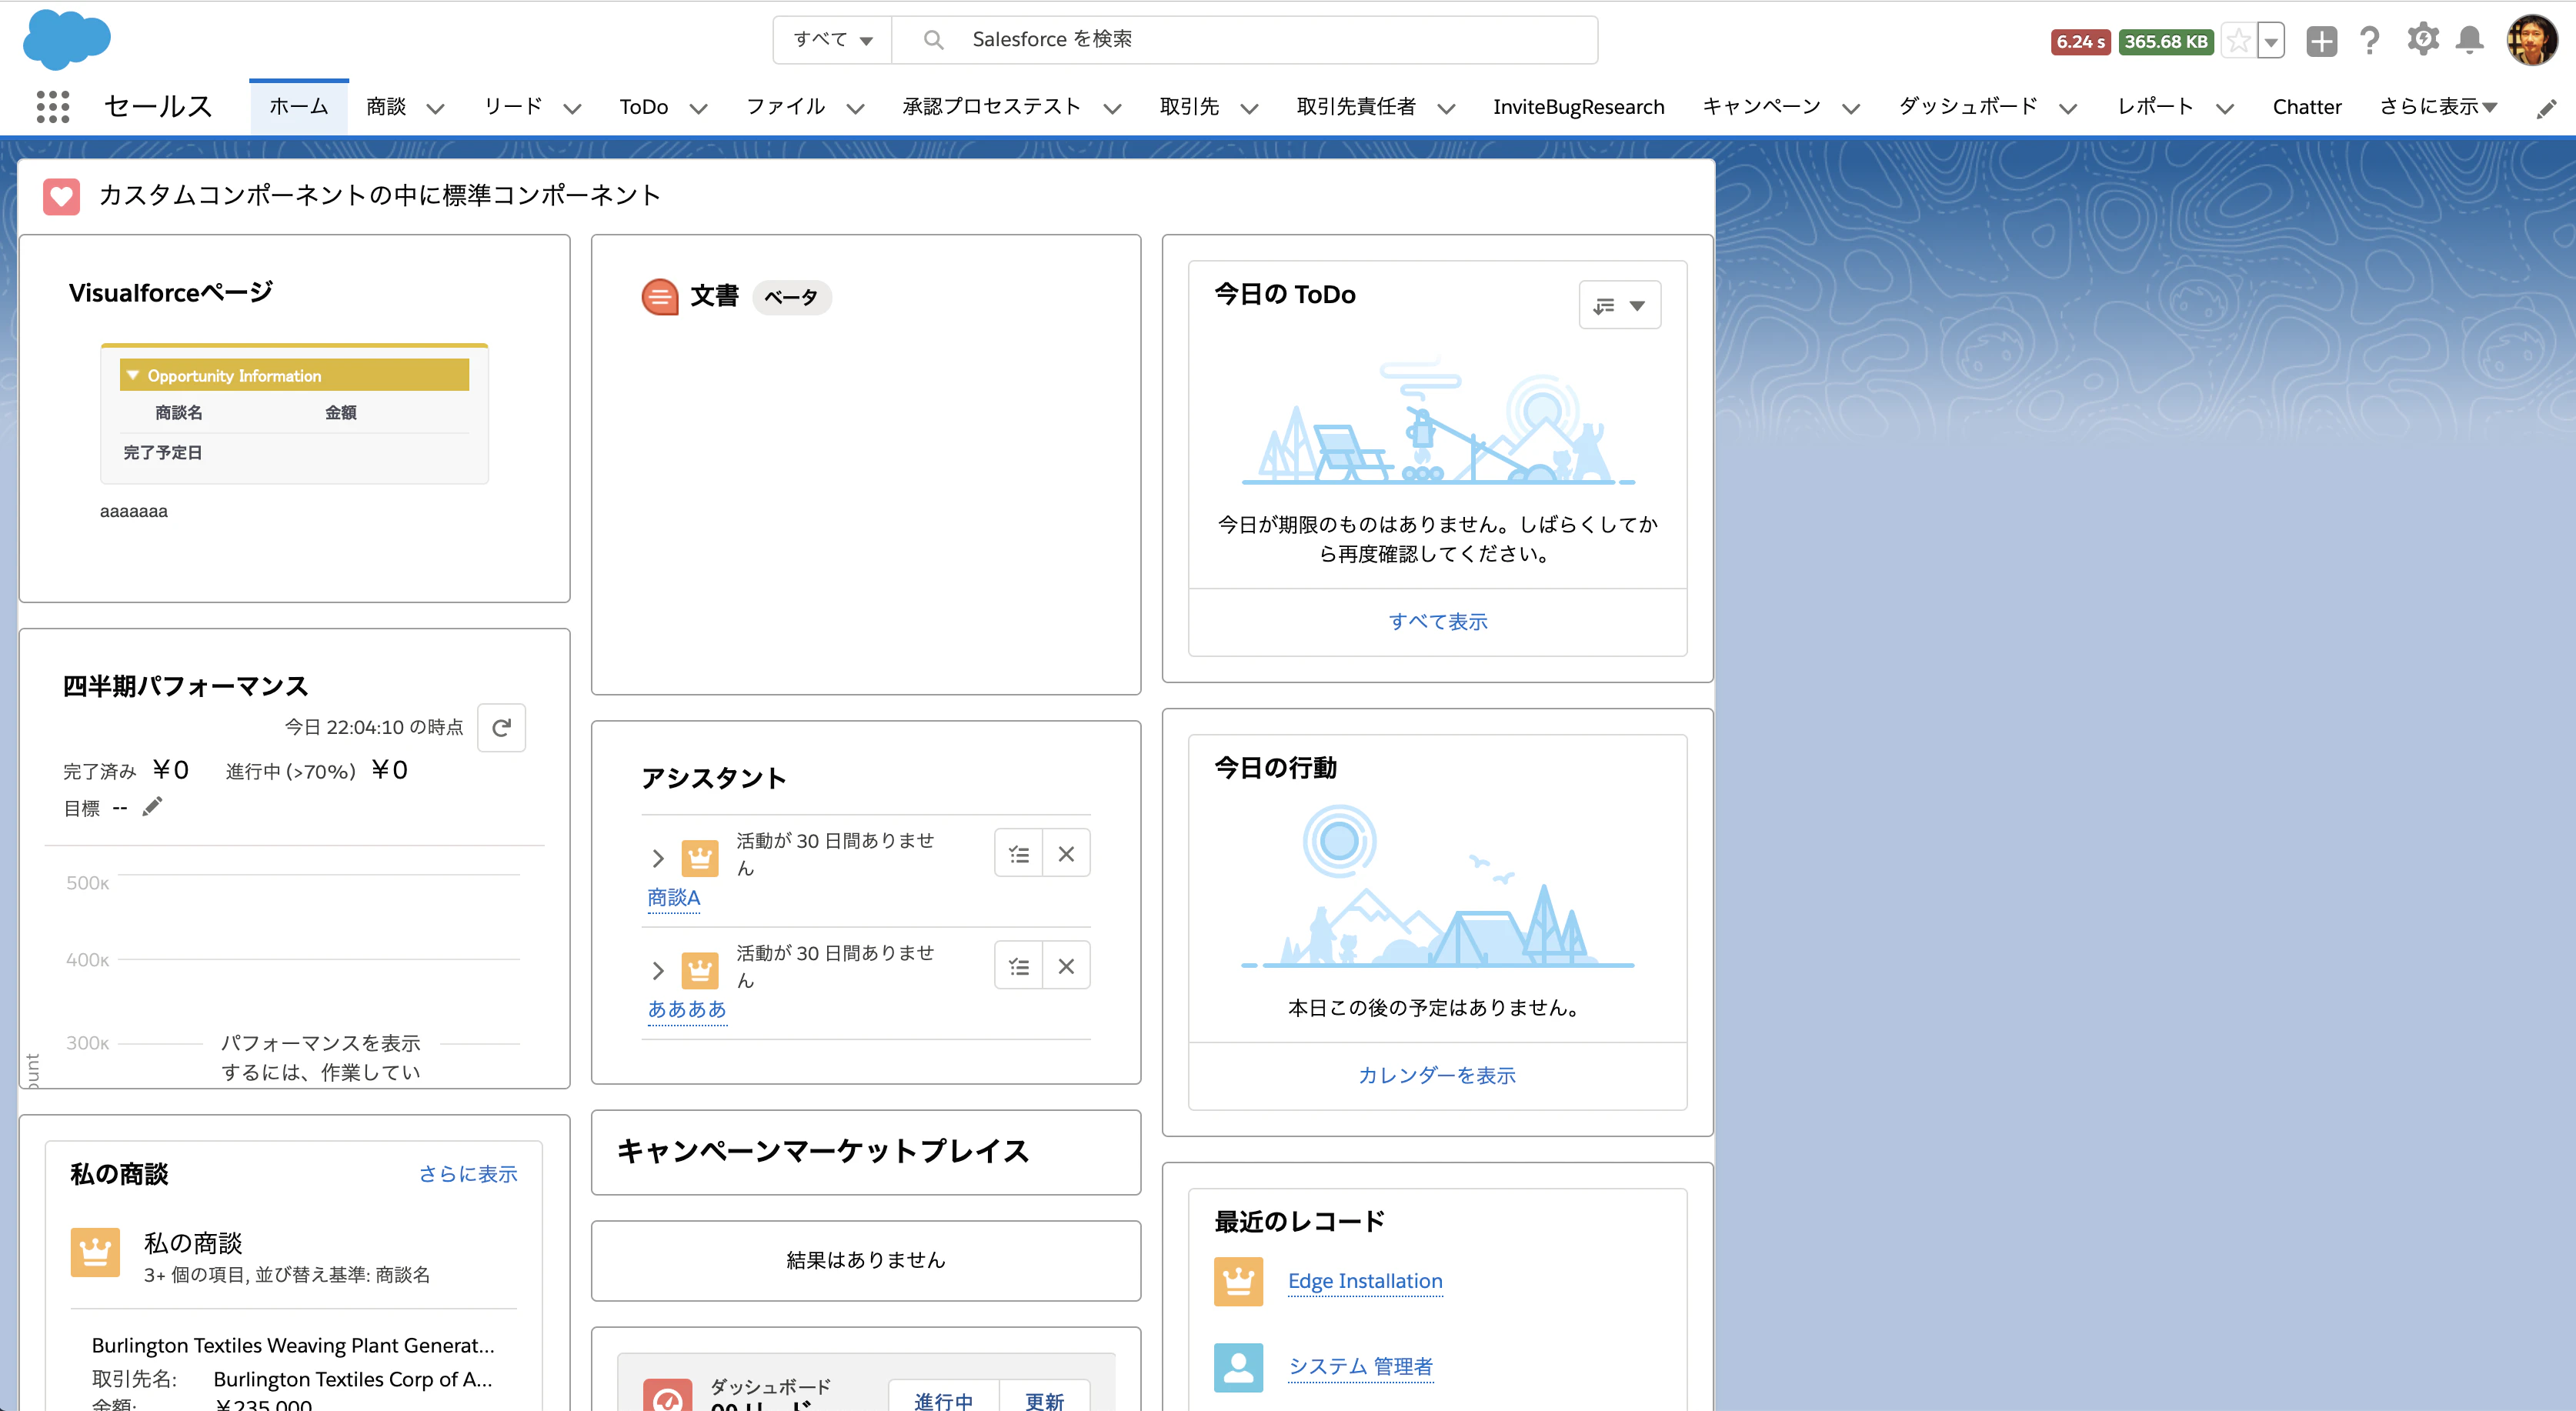
Task: Click the カレンダーを表示 link
Action: point(1436,1075)
